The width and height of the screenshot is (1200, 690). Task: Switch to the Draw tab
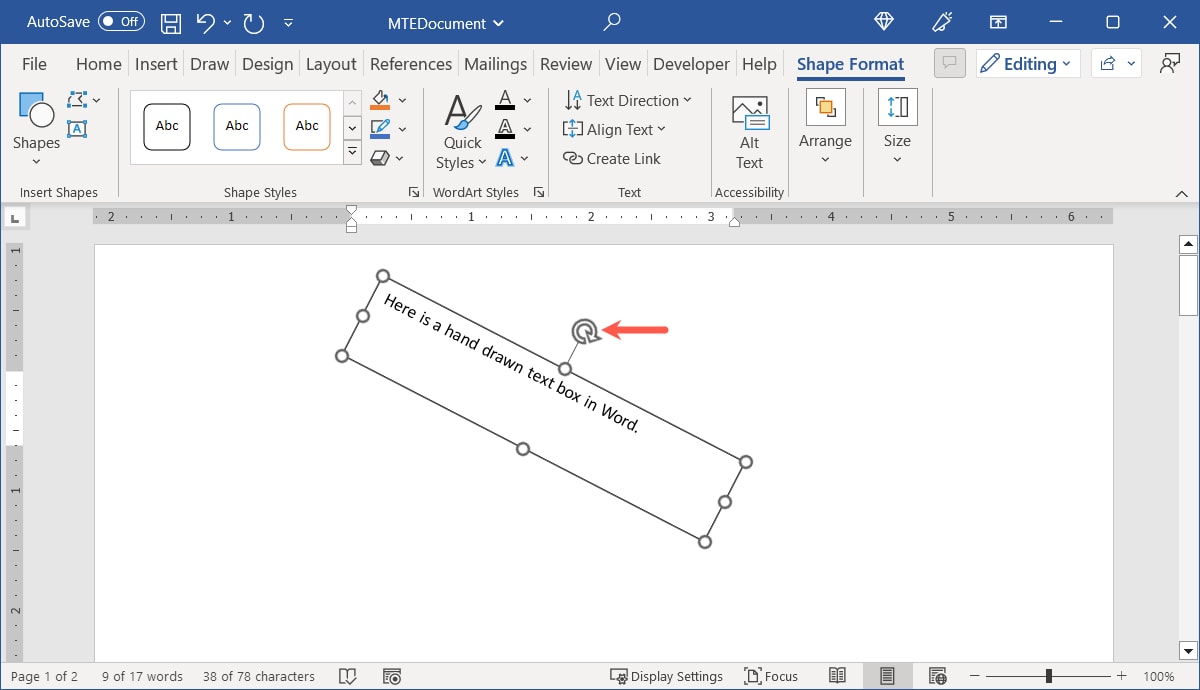pyautogui.click(x=209, y=63)
